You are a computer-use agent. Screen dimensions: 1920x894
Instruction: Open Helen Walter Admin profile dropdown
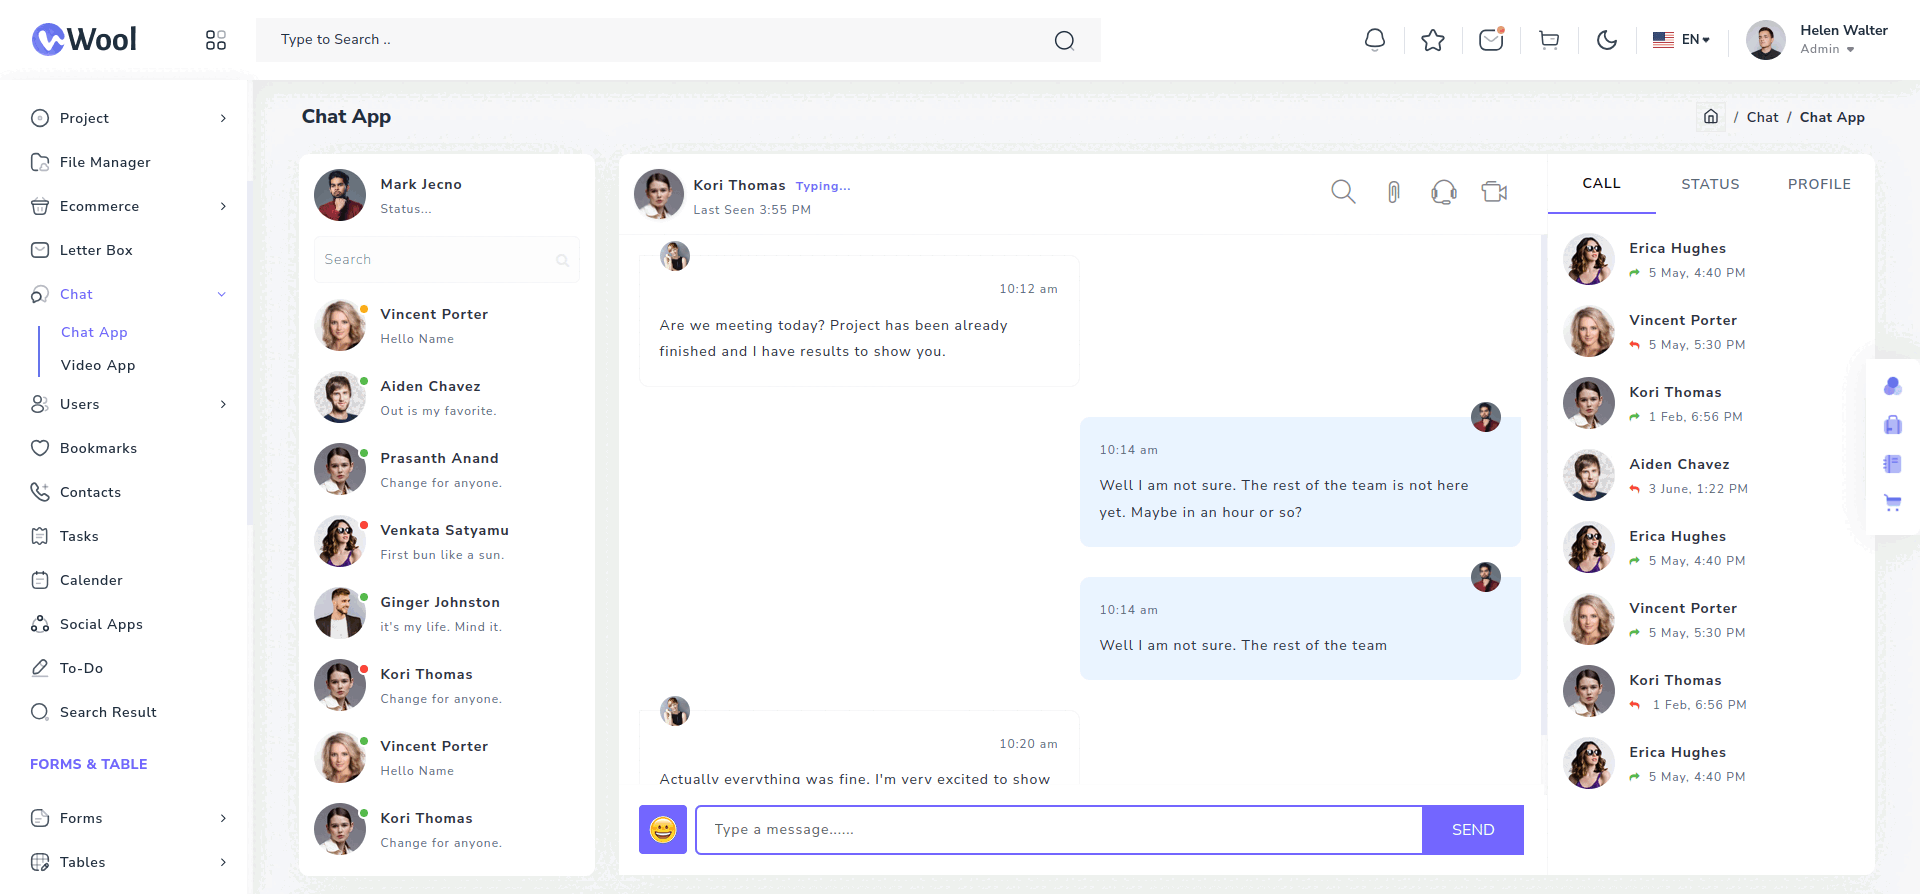pyautogui.click(x=1817, y=40)
